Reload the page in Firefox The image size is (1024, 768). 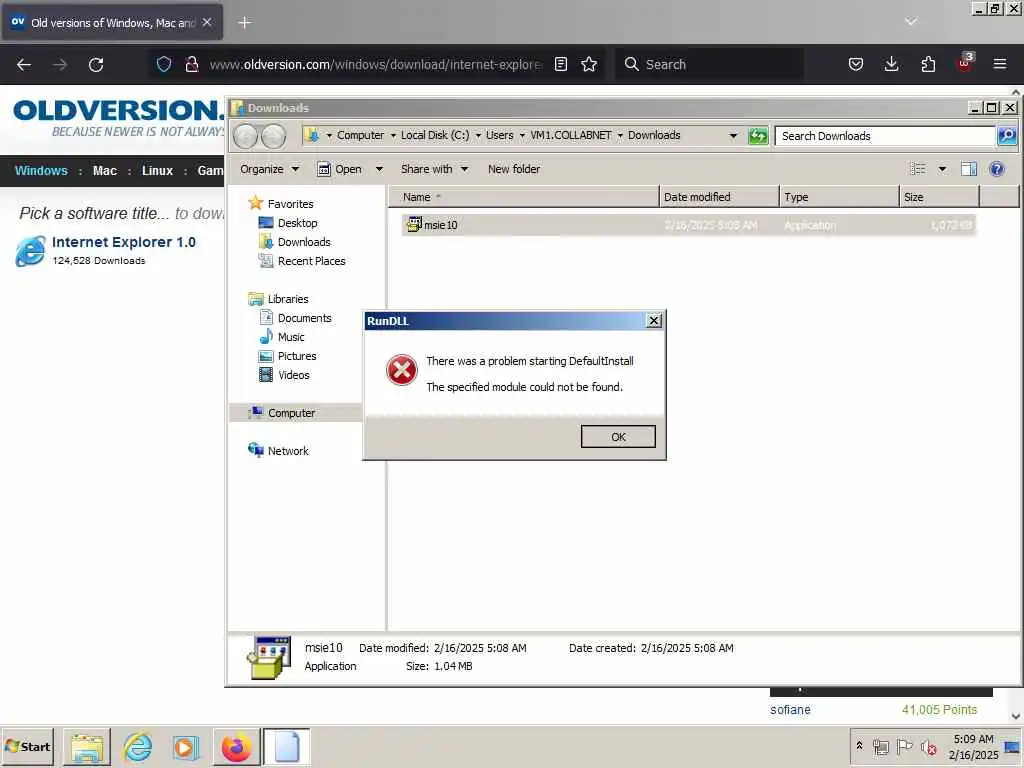click(x=96, y=65)
